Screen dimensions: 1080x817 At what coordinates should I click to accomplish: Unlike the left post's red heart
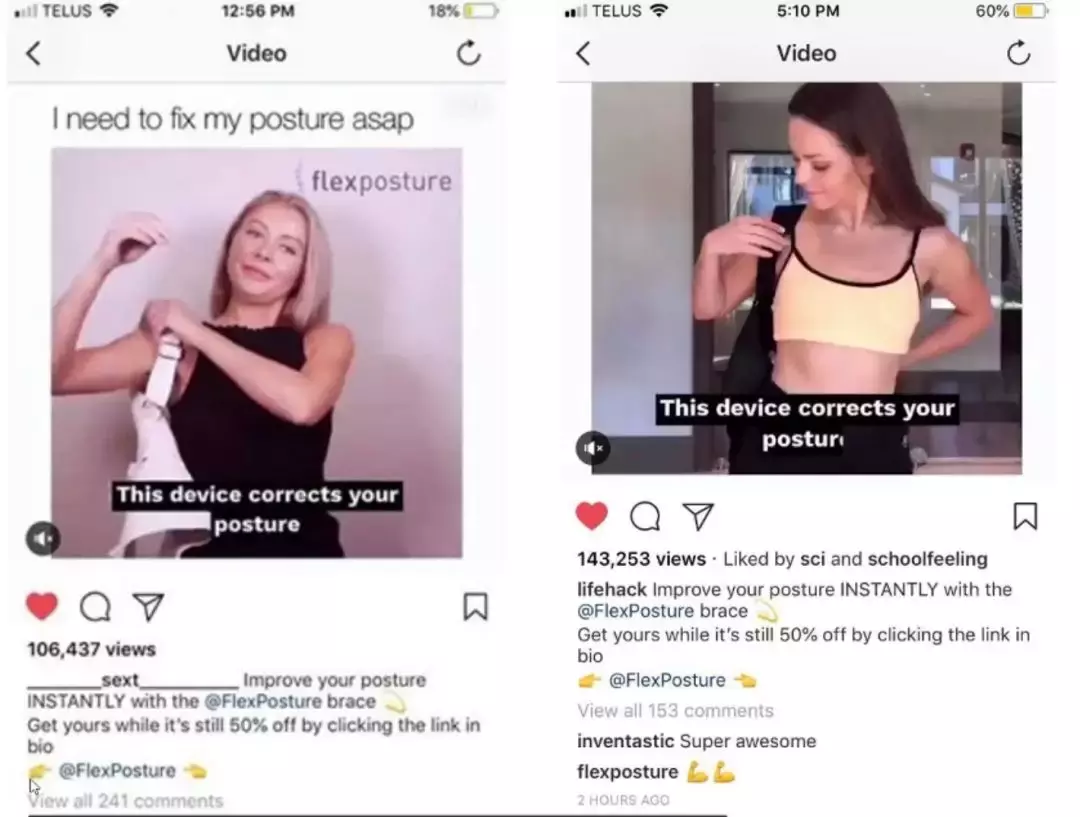click(x=42, y=606)
